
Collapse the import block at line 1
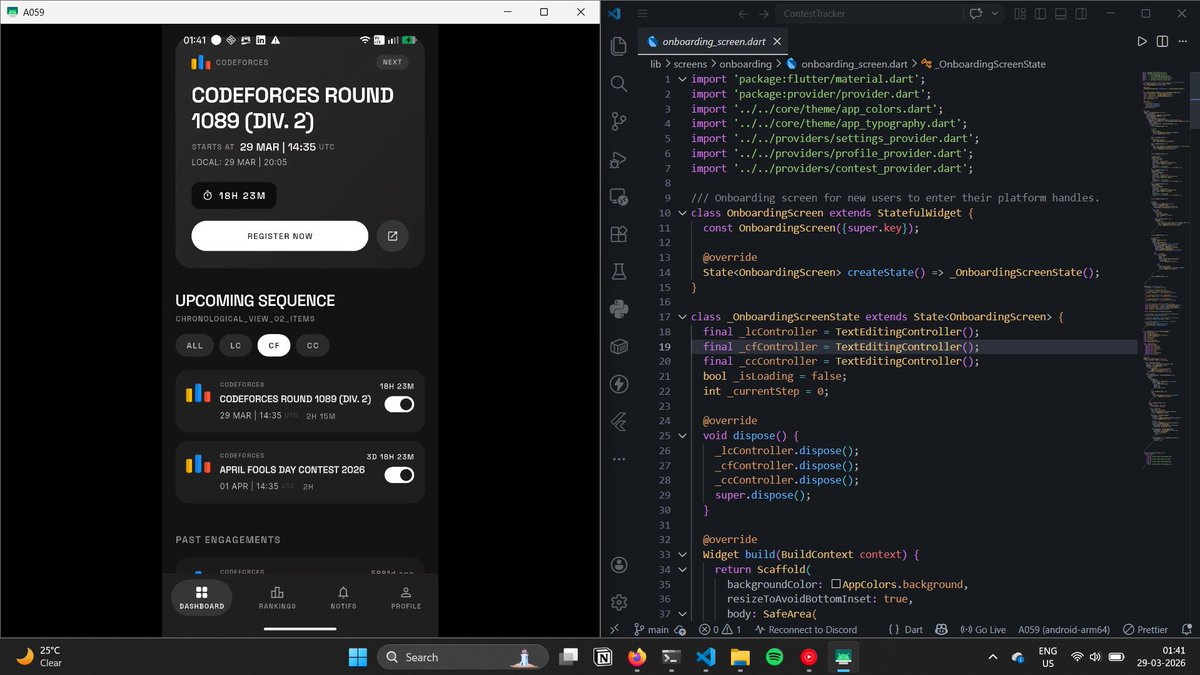pyautogui.click(x=683, y=79)
